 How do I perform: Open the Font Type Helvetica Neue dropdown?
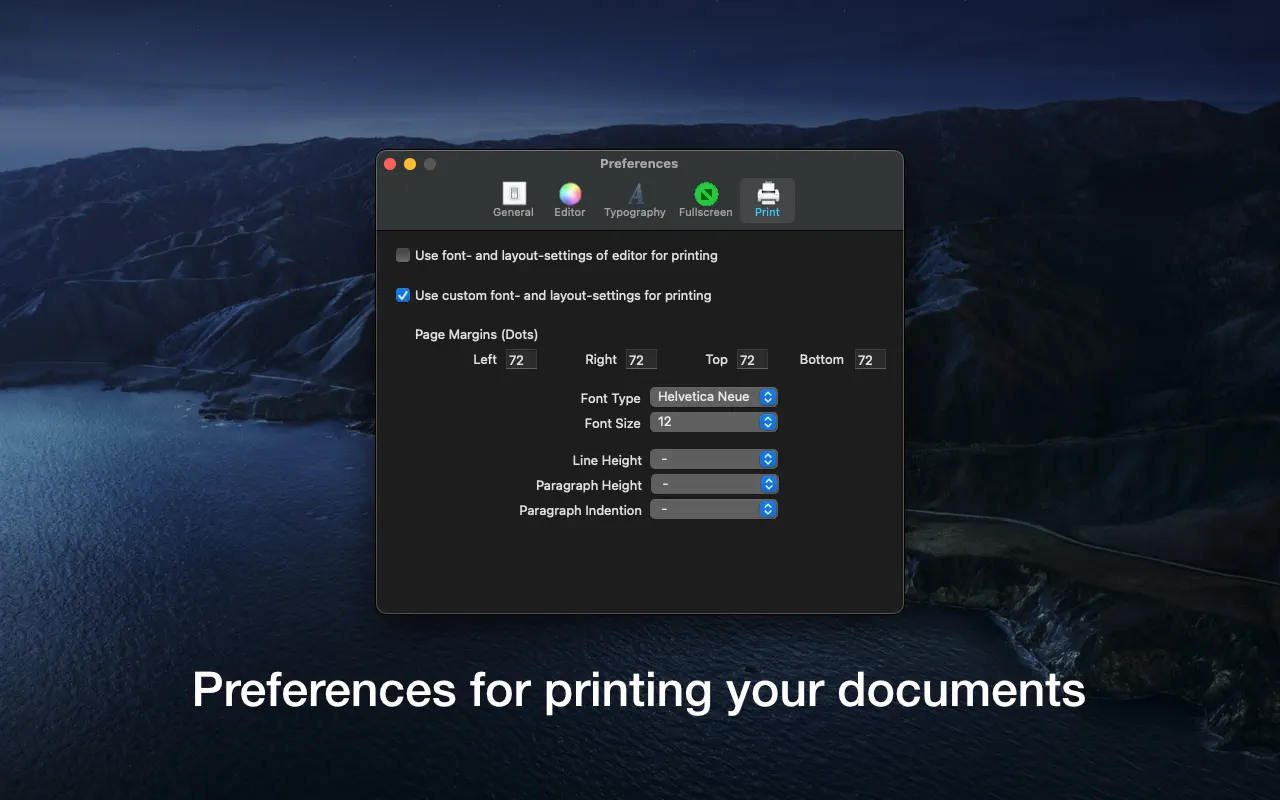(713, 397)
